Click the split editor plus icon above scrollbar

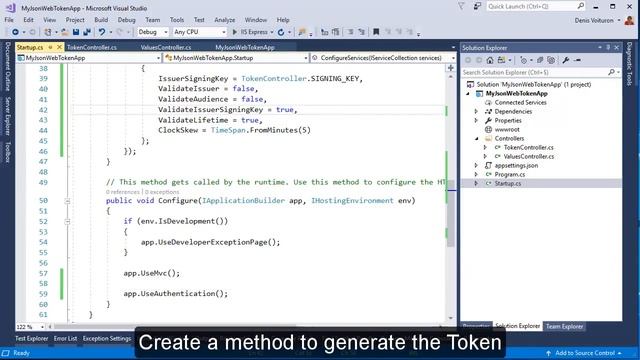451,68
